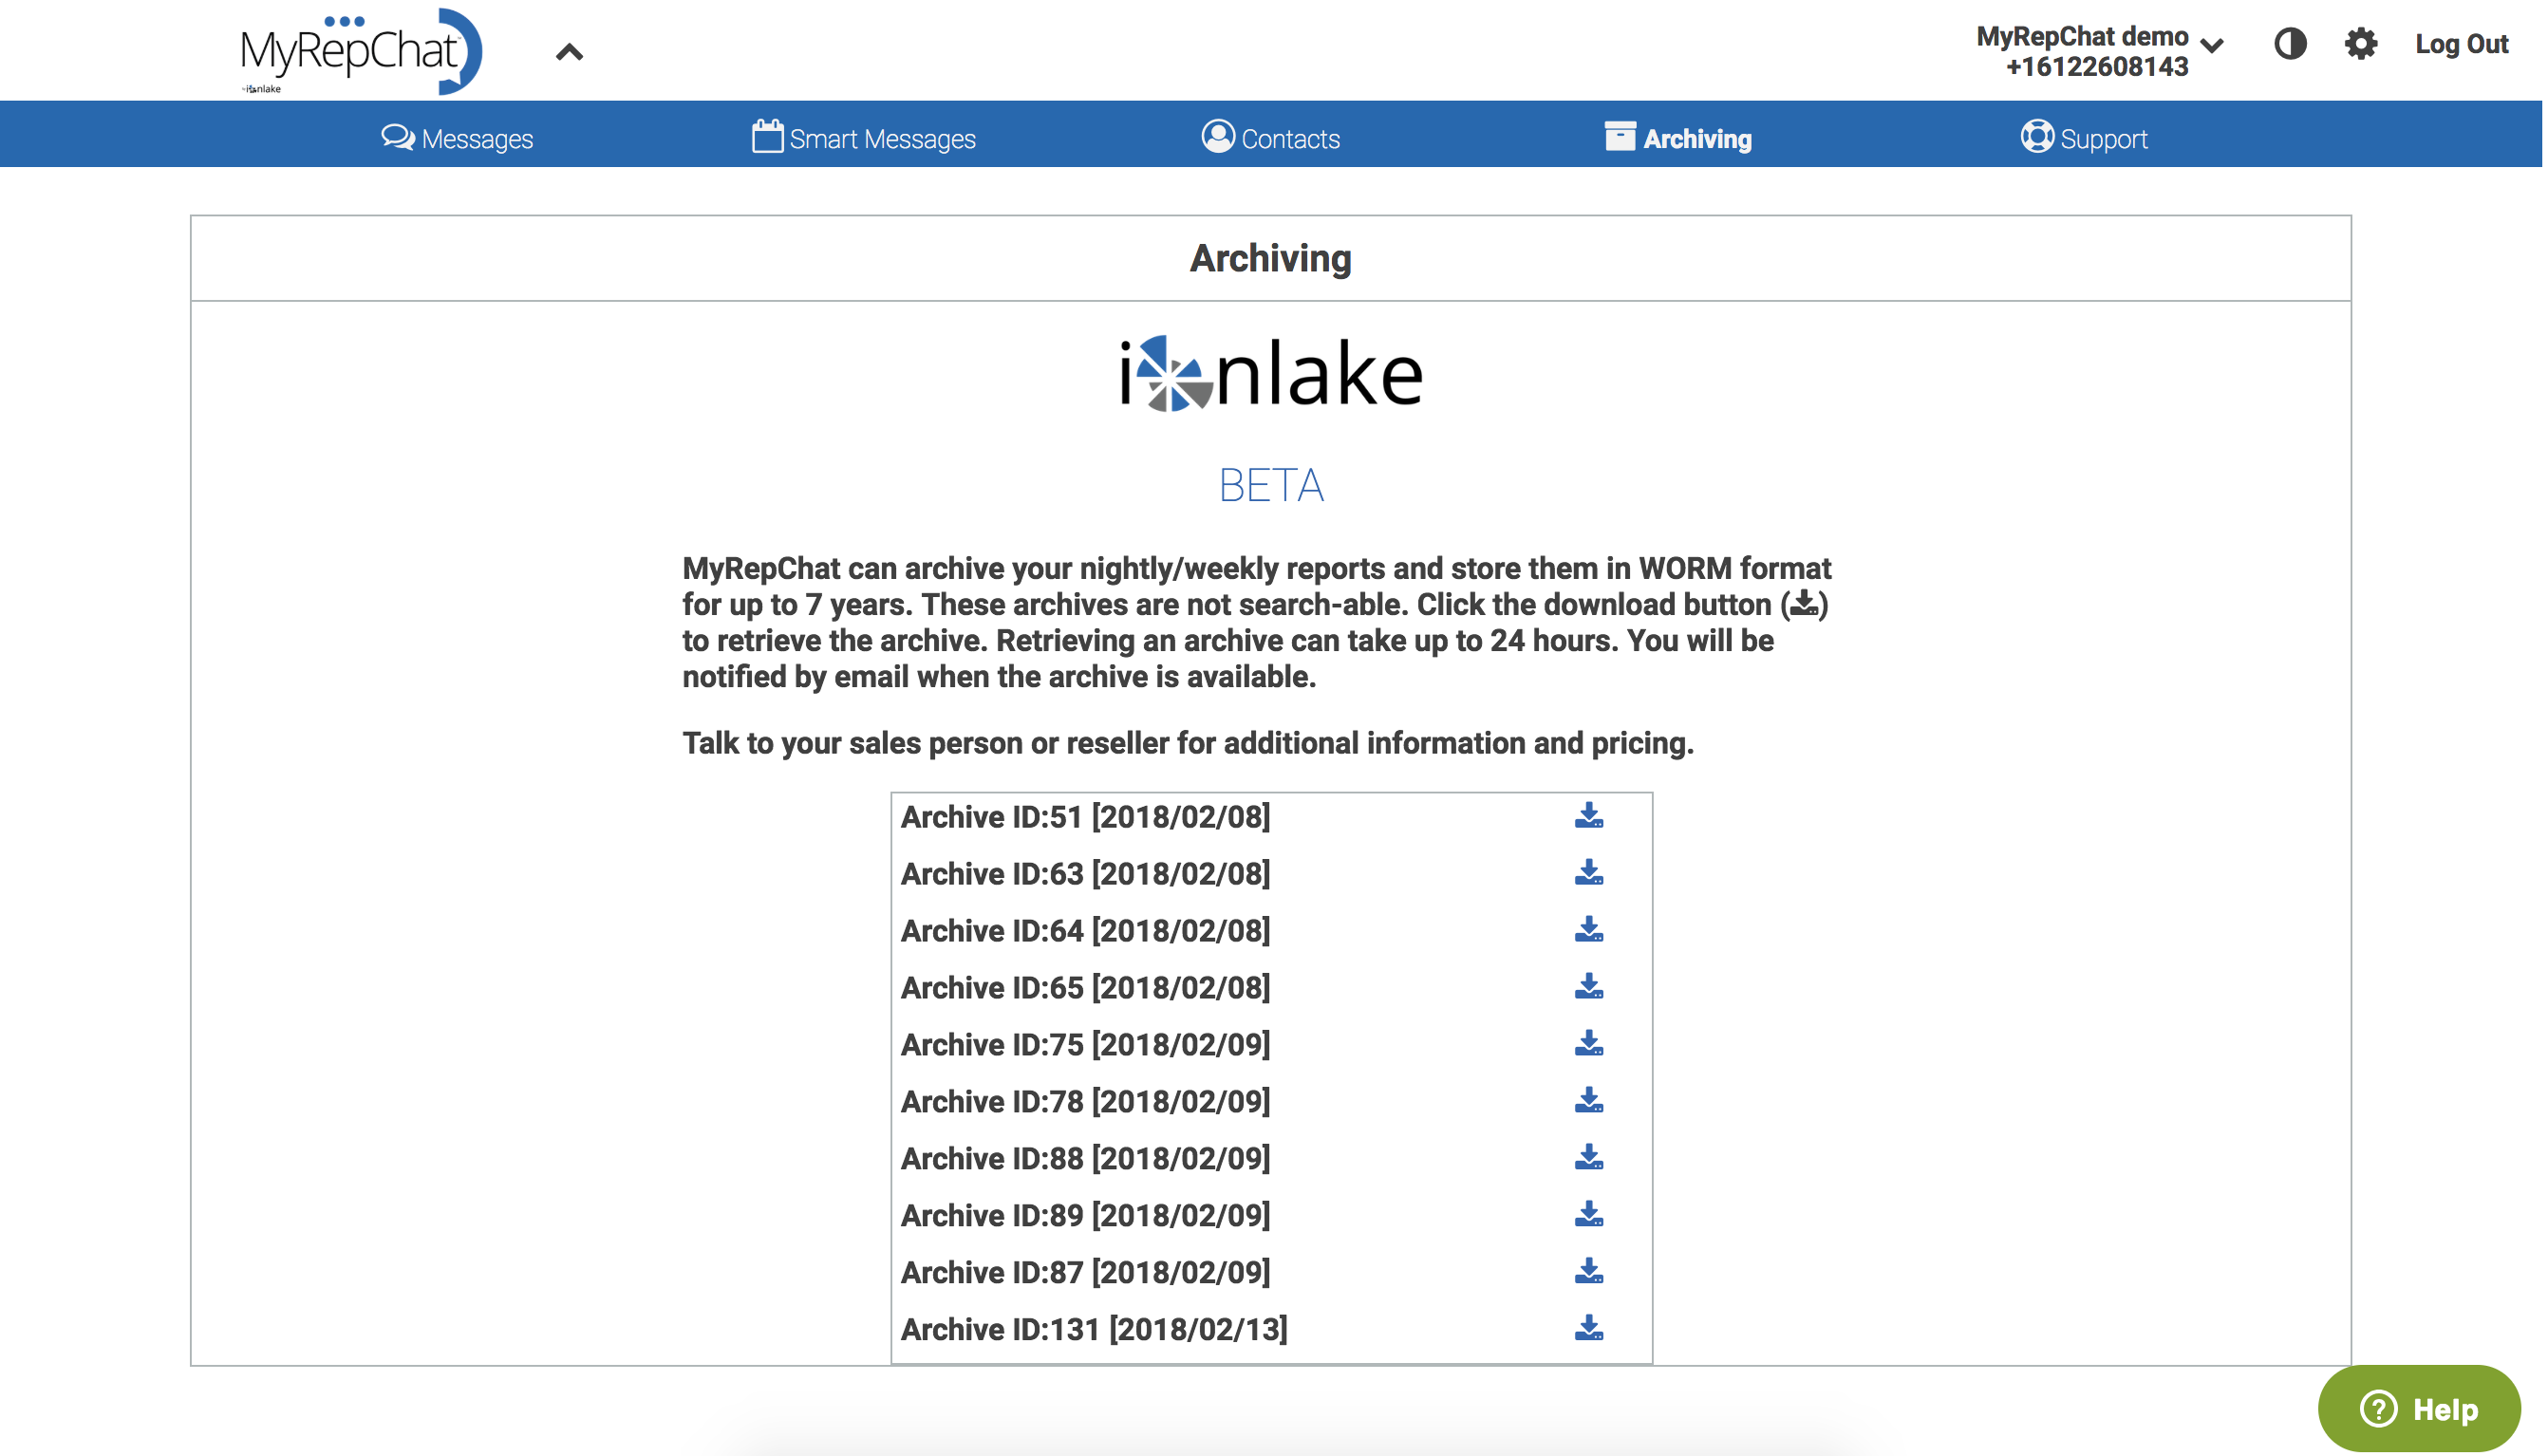This screenshot has height=1456, width=2548.
Task: Download archive ID:87
Action: [x=1591, y=1273]
